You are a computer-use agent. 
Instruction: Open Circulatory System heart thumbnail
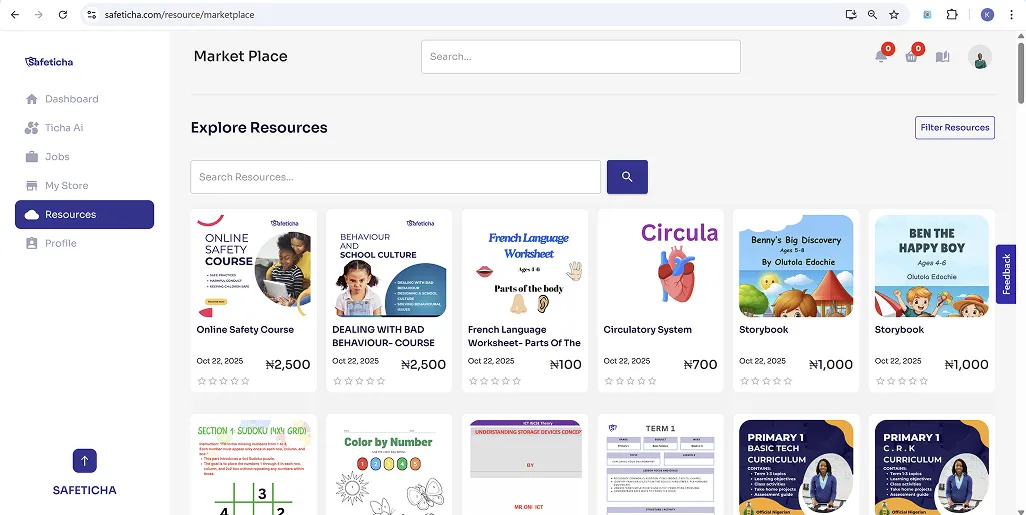tap(660, 266)
